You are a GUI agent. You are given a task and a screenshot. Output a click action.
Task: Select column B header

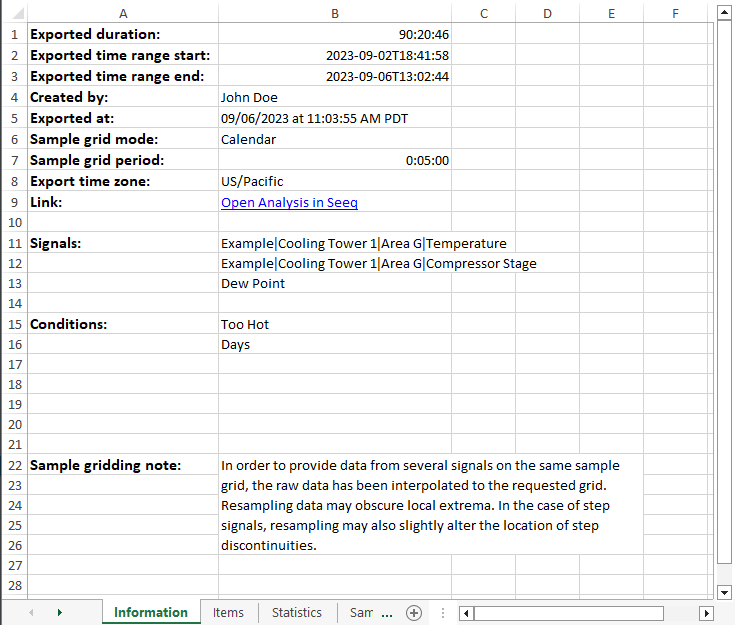pos(334,13)
